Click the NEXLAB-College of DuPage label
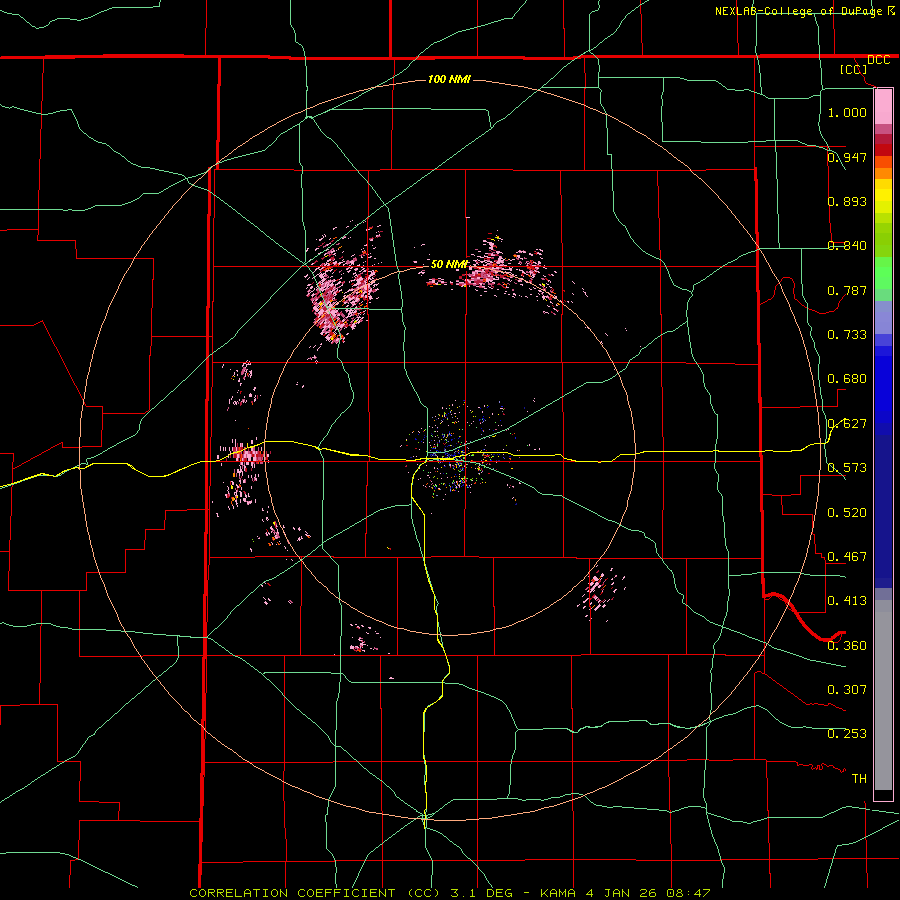Screen dimensions: 900x900 click(x=800, y=11)
